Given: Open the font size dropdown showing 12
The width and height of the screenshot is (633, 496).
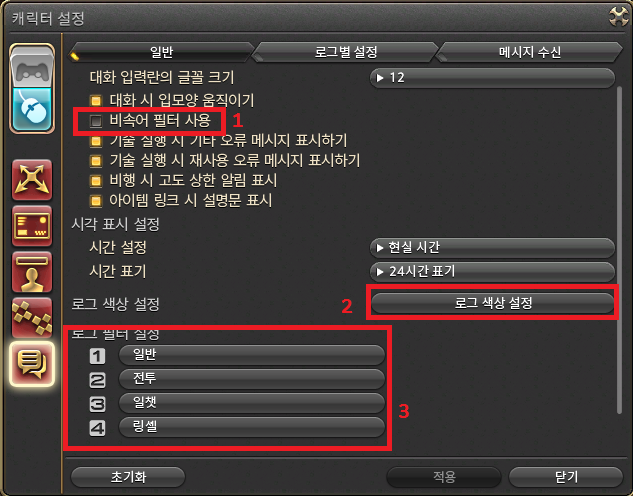Looking at the screenshot, I should coord(492,77).
